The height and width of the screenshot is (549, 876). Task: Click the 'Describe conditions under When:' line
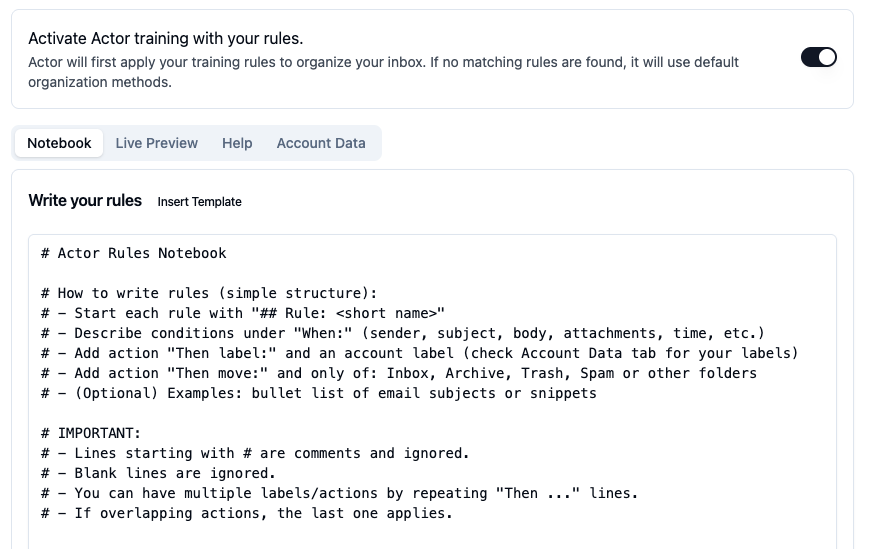tap(402, 333)
